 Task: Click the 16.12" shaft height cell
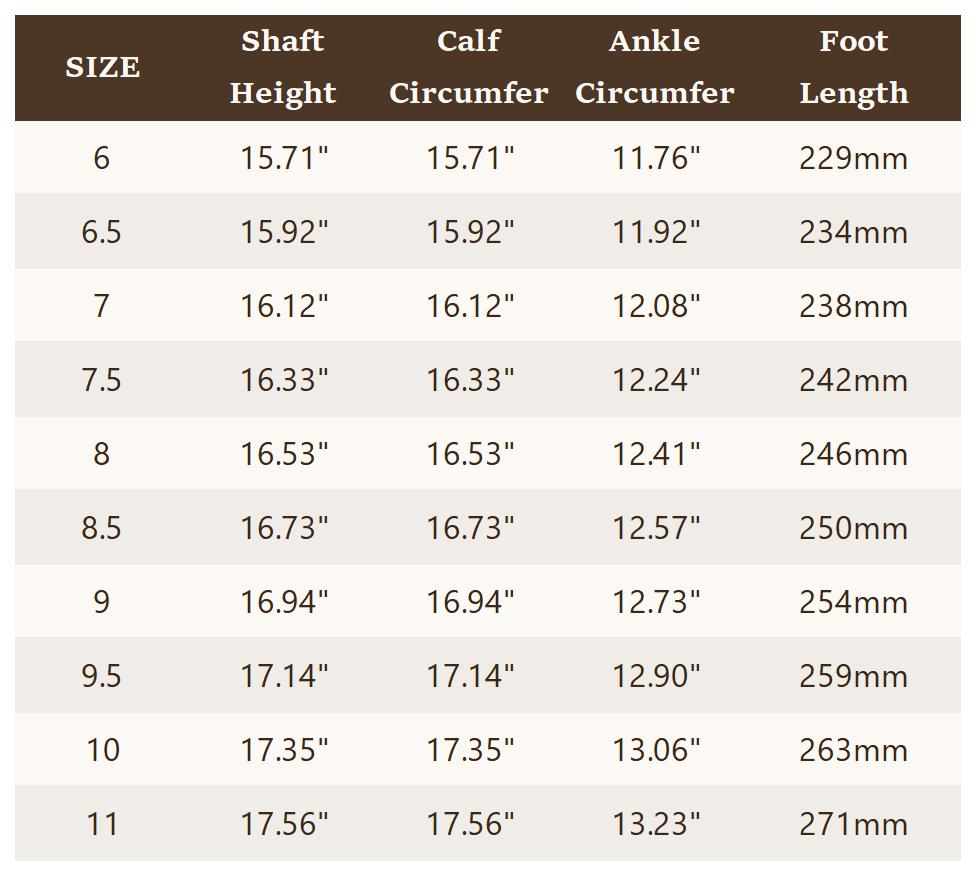tap(284, 306)
